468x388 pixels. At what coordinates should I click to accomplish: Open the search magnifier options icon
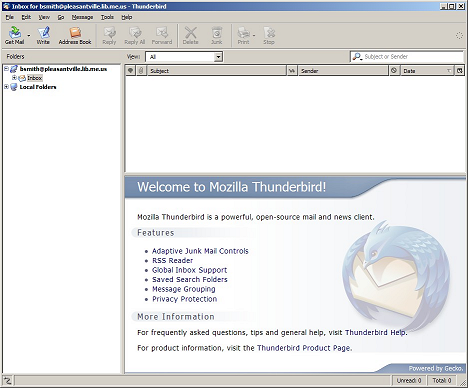pos(357,57)
